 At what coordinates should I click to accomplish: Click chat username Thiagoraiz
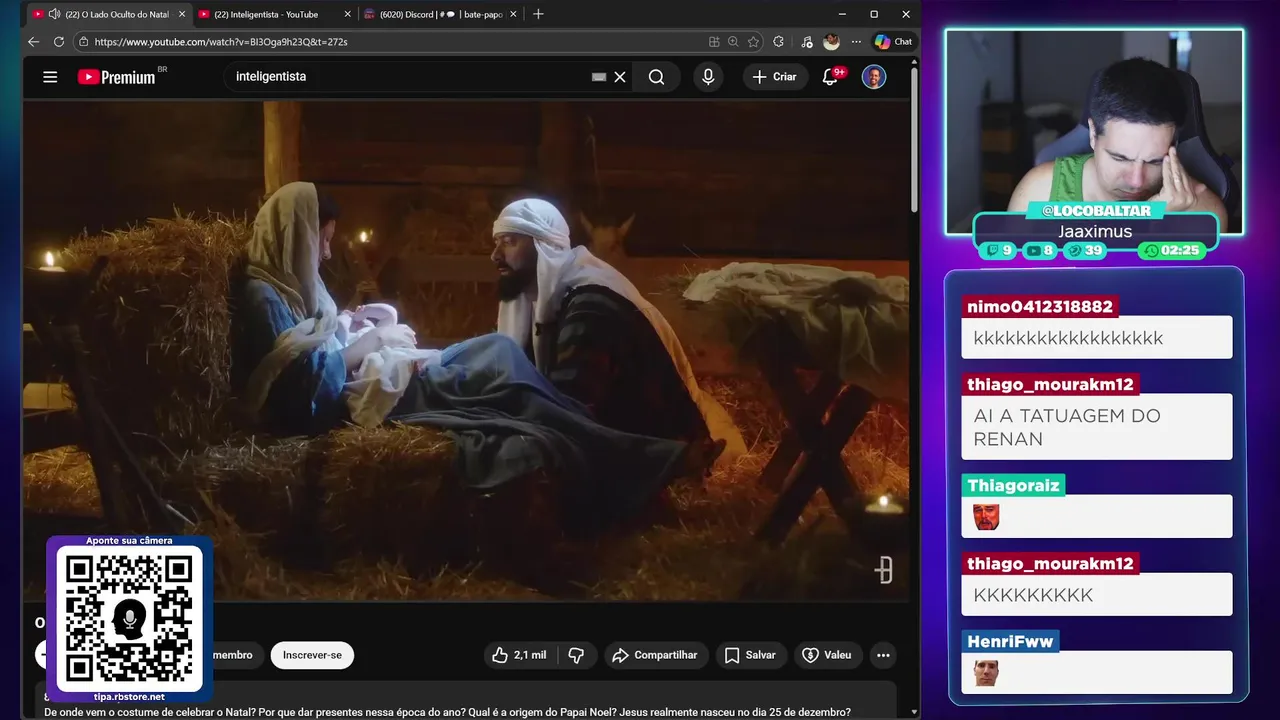click(x=1013, y=486)
